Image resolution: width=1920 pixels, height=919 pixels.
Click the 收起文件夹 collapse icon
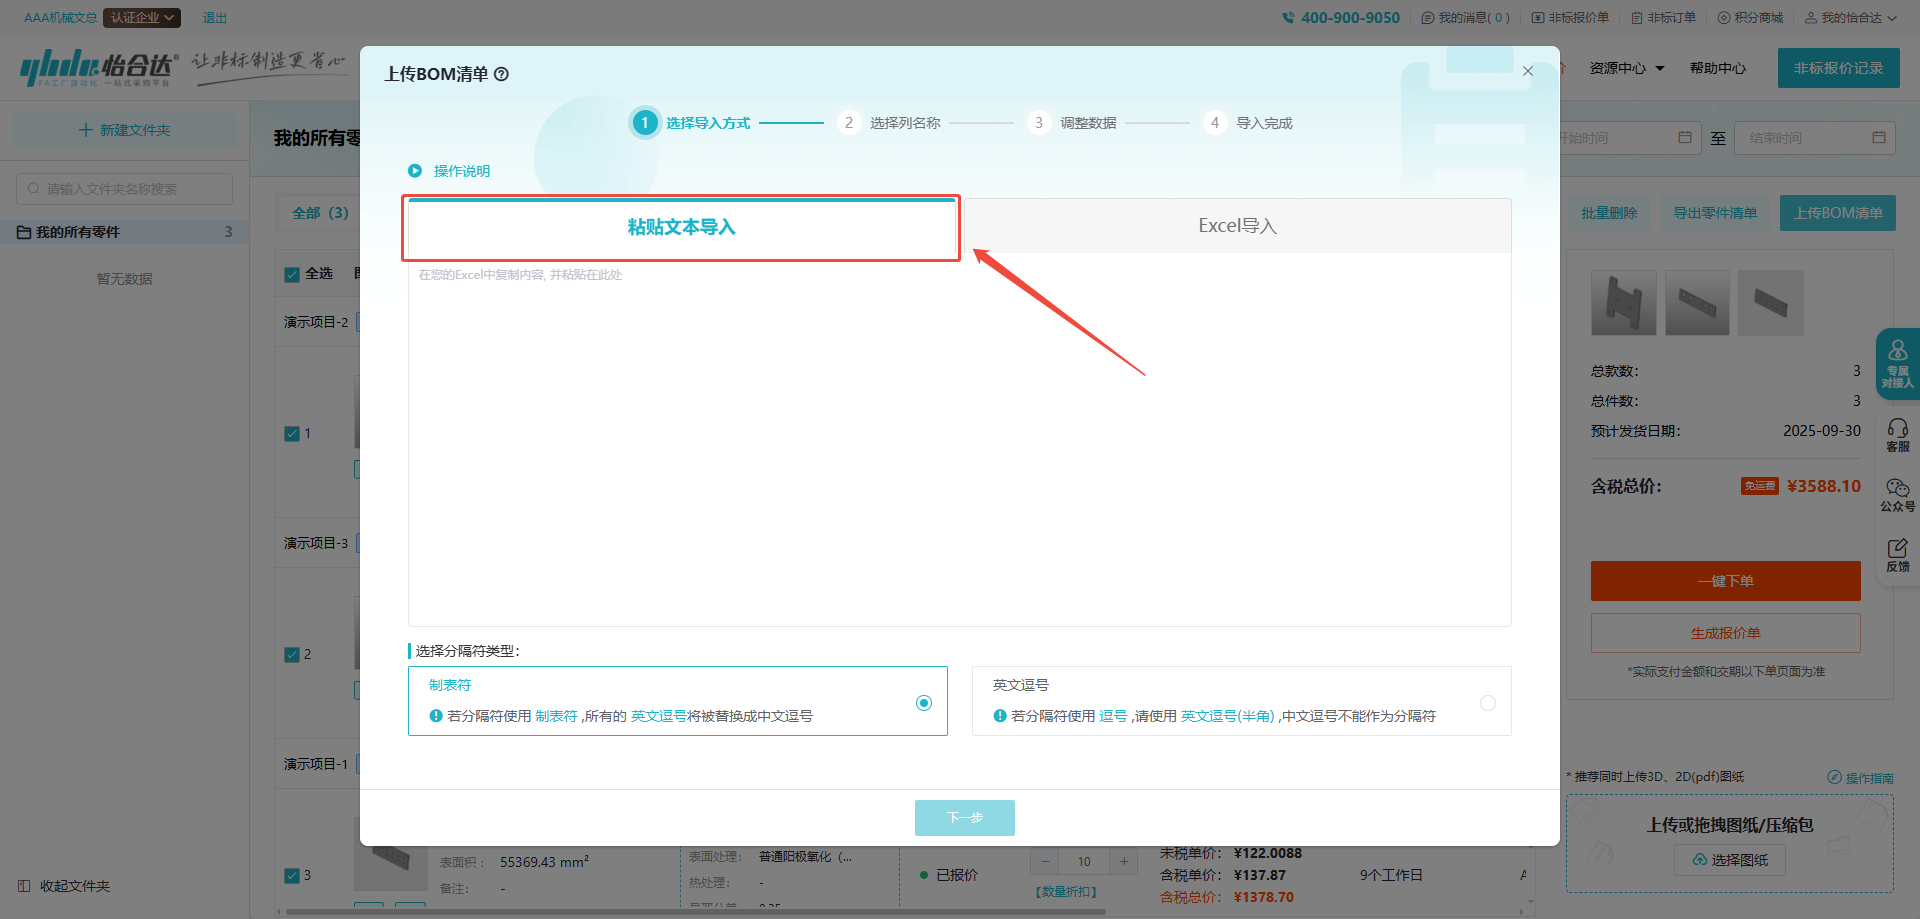(24, 886)
